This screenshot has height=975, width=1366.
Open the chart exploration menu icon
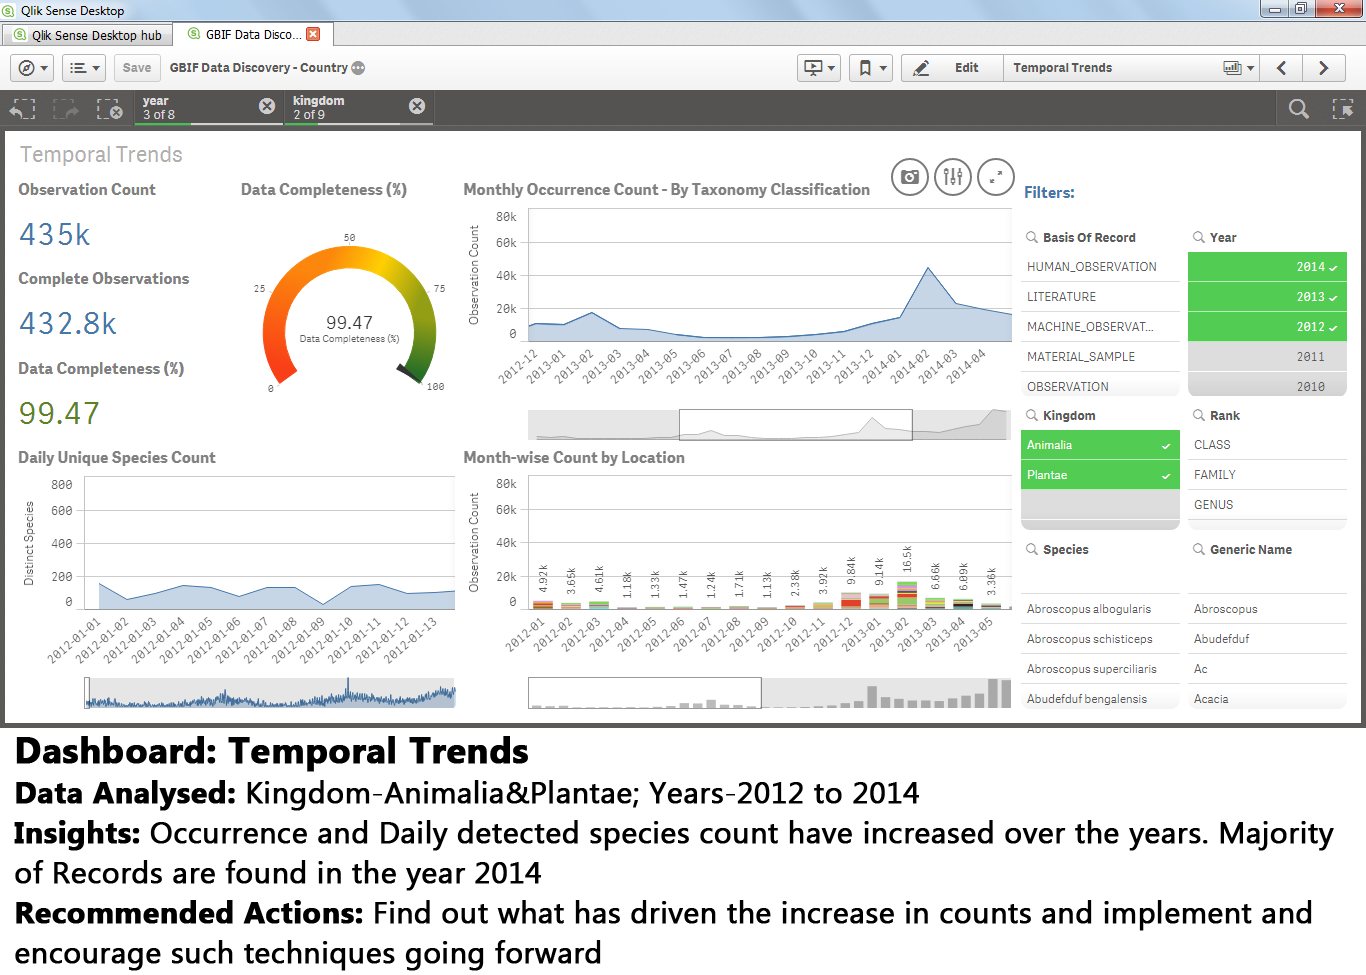pyautogui.click(x=952, y=177)
